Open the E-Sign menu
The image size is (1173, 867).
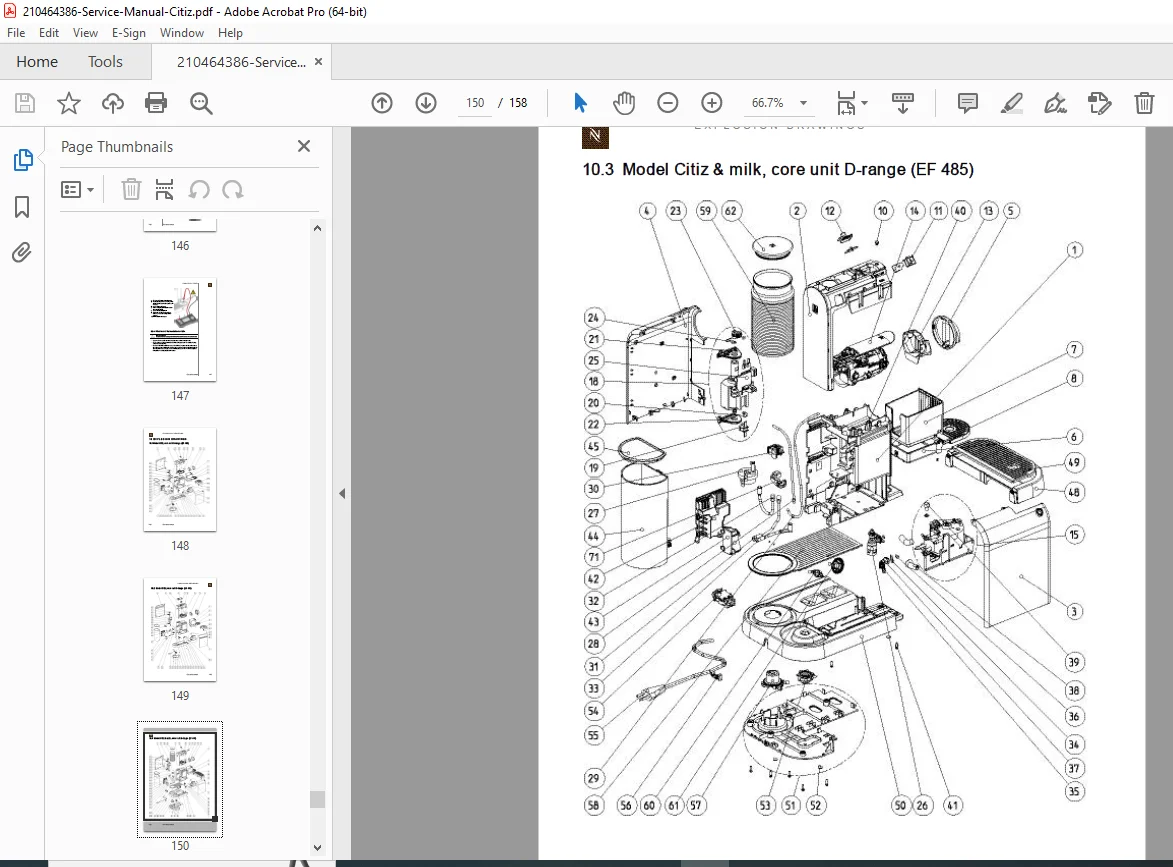pos(129,33)
